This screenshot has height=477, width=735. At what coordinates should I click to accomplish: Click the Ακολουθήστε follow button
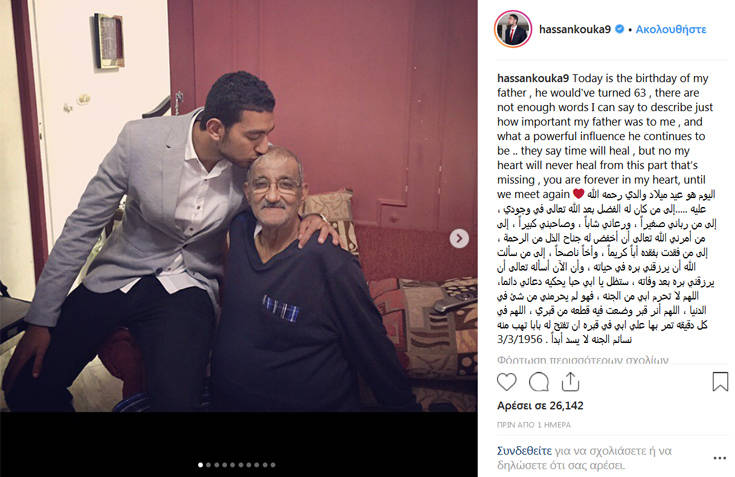point(671,29)
